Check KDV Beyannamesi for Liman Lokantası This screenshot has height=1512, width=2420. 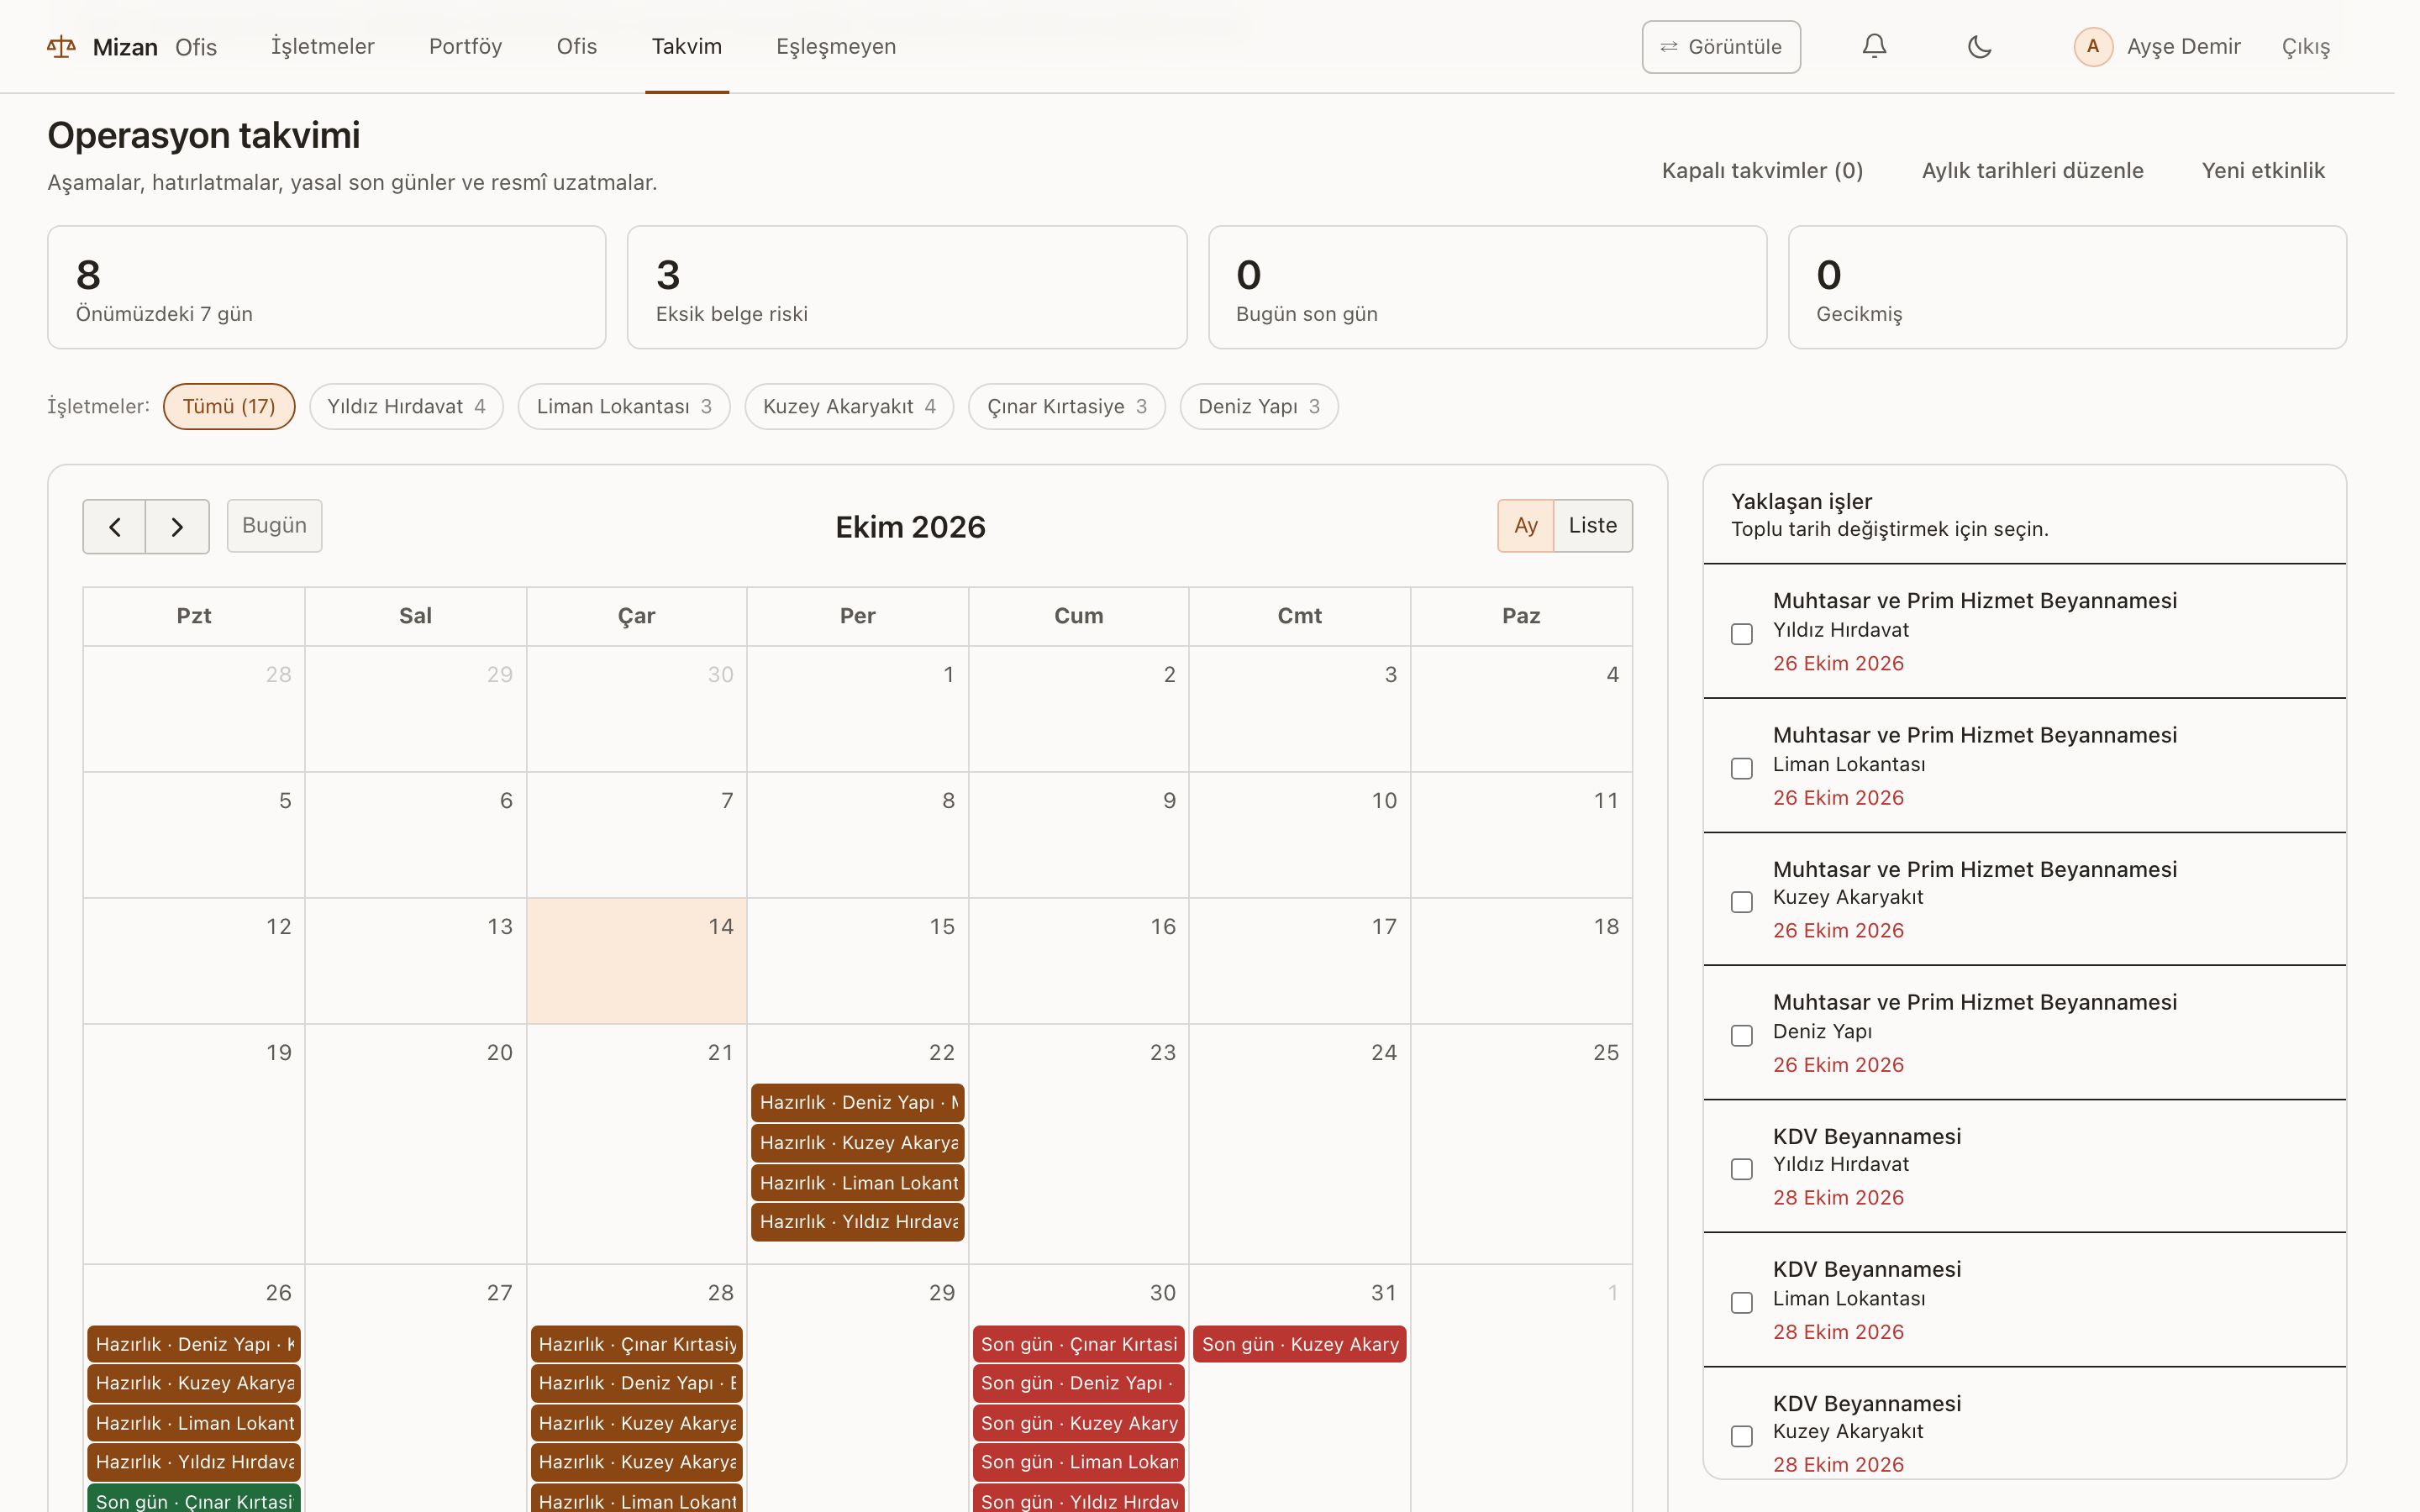point(1741,1302)
